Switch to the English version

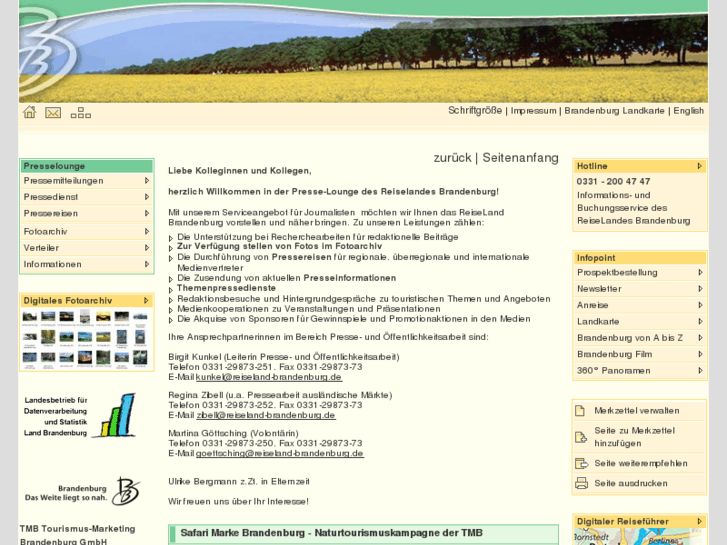(689, 111)
